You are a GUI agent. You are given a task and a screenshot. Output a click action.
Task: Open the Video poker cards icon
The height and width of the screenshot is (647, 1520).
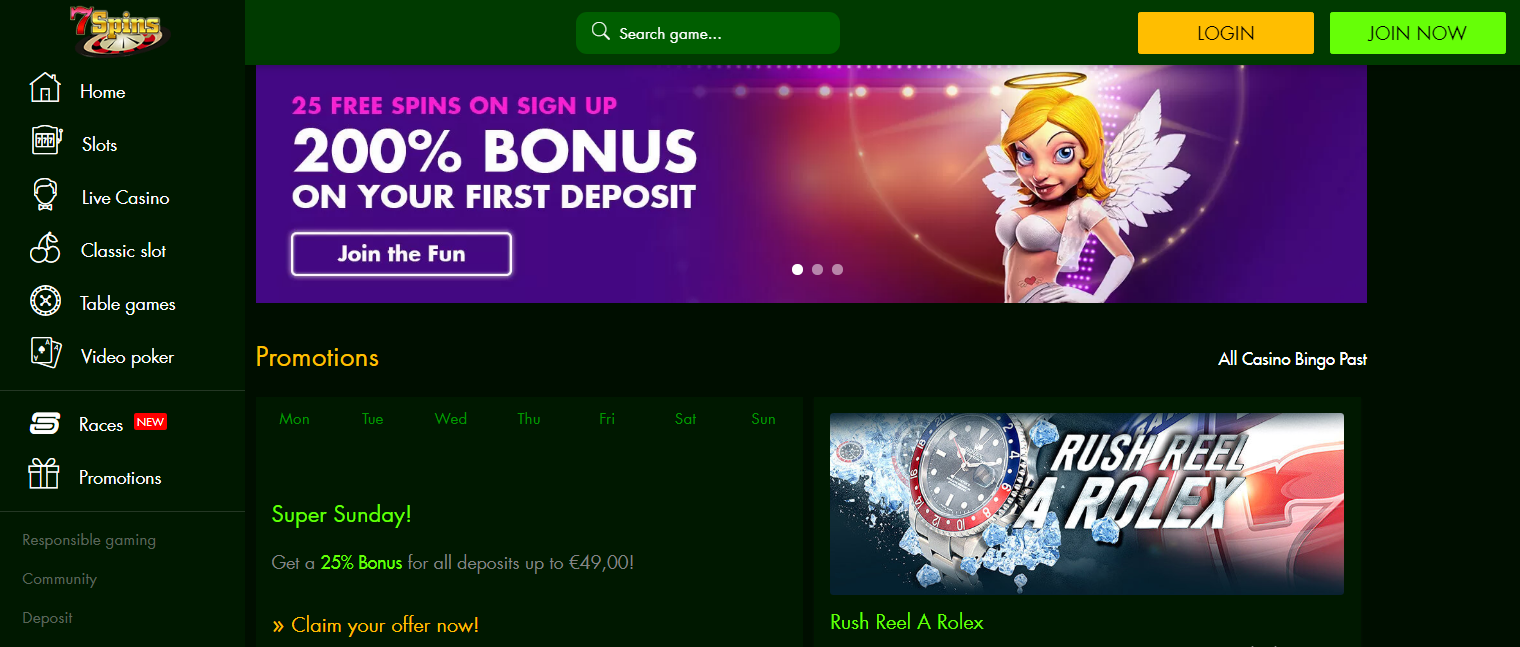point(46,353)
